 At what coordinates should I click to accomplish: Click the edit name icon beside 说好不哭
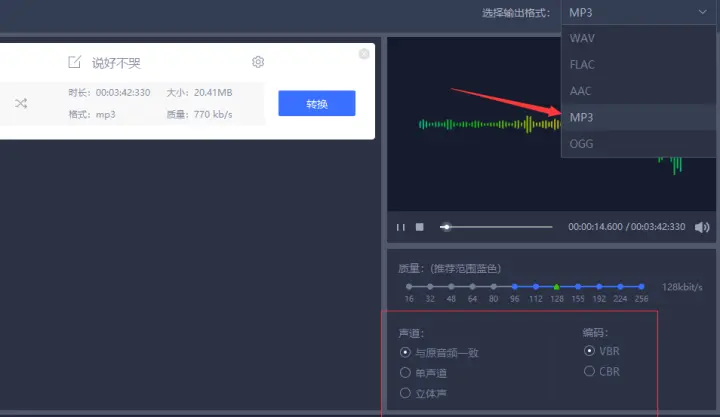74,62
